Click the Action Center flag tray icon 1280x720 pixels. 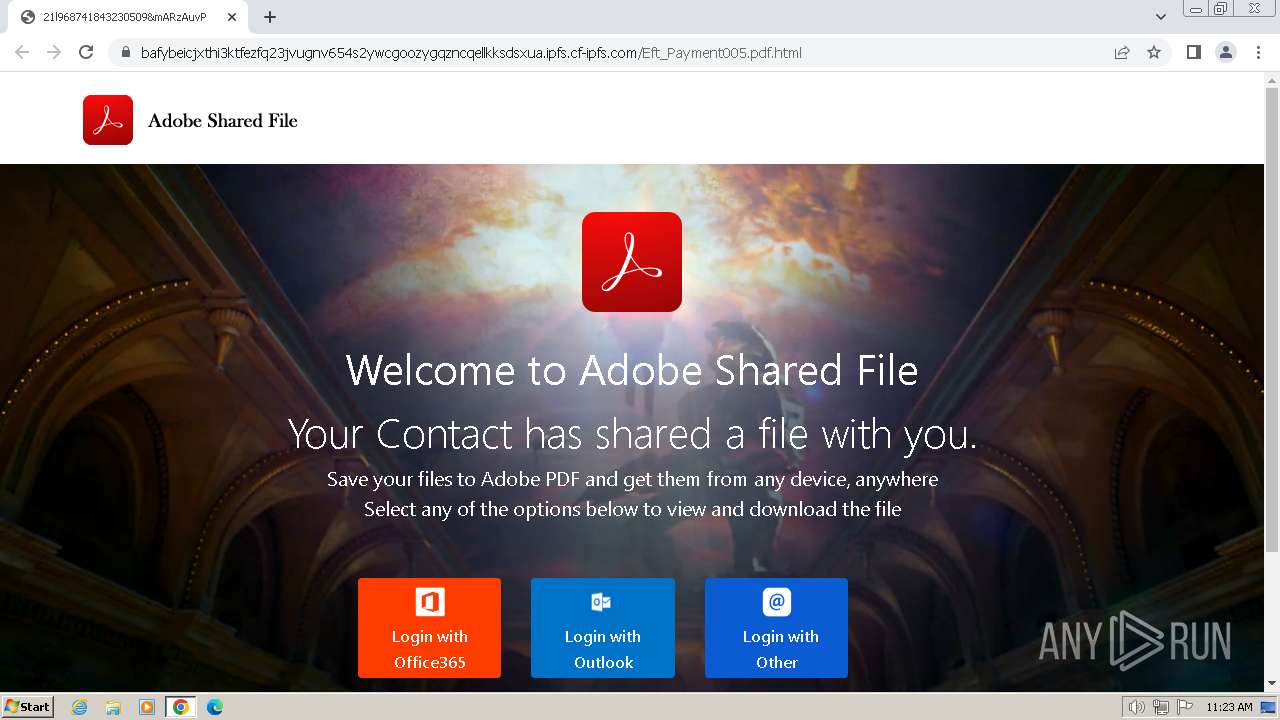(1185, 707)
